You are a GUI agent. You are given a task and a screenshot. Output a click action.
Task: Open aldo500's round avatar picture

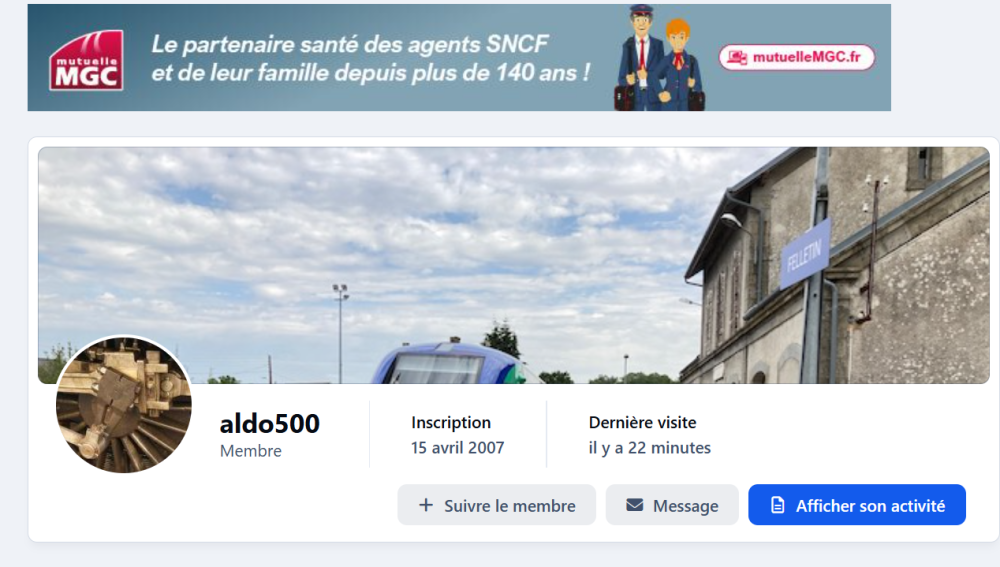(124, 404)
